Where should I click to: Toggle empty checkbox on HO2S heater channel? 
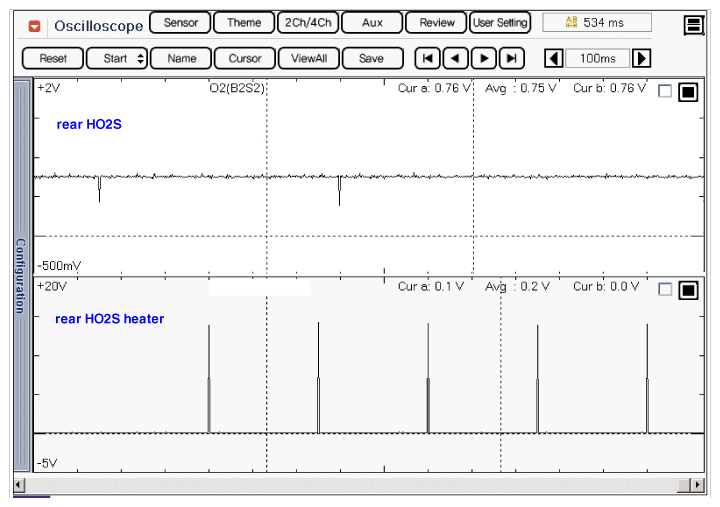pos(666,290)
